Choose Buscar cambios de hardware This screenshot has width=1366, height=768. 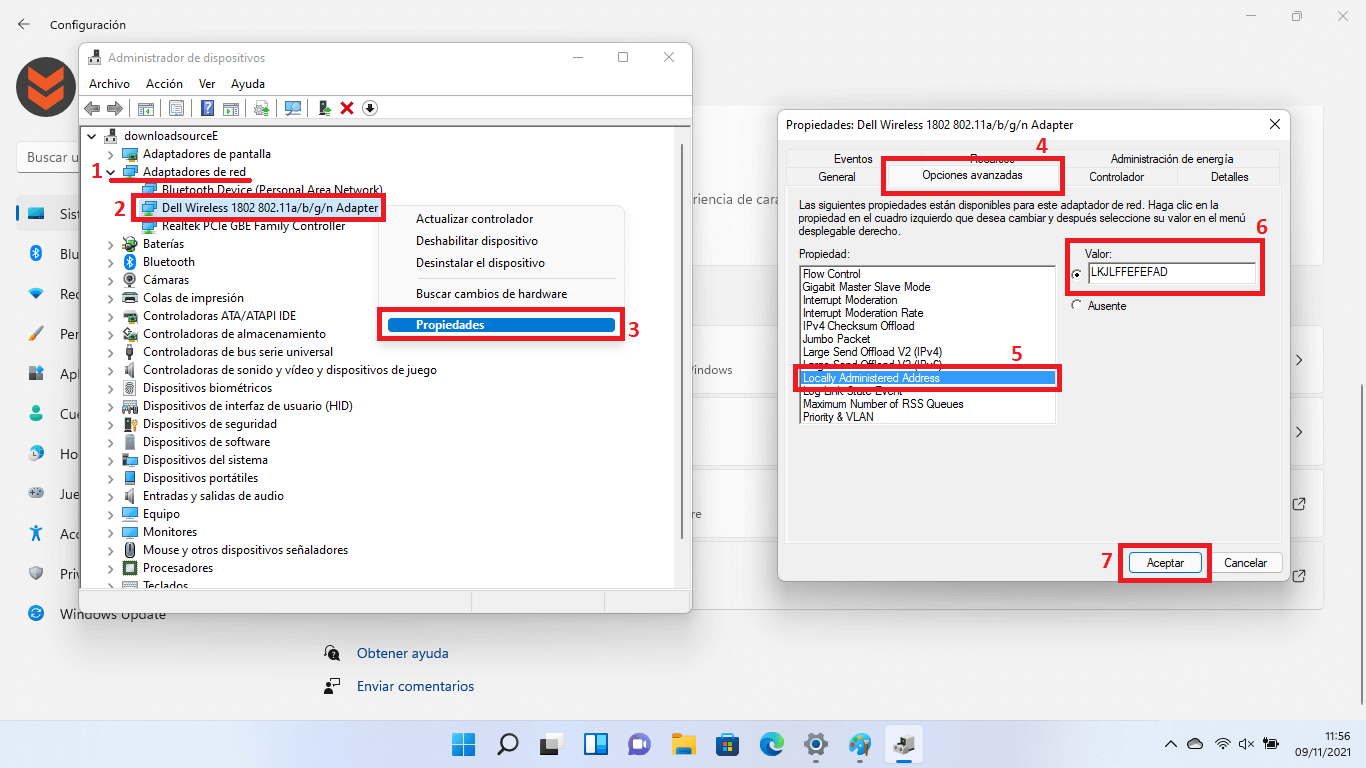pyautogui.click(x=491, y=294)
